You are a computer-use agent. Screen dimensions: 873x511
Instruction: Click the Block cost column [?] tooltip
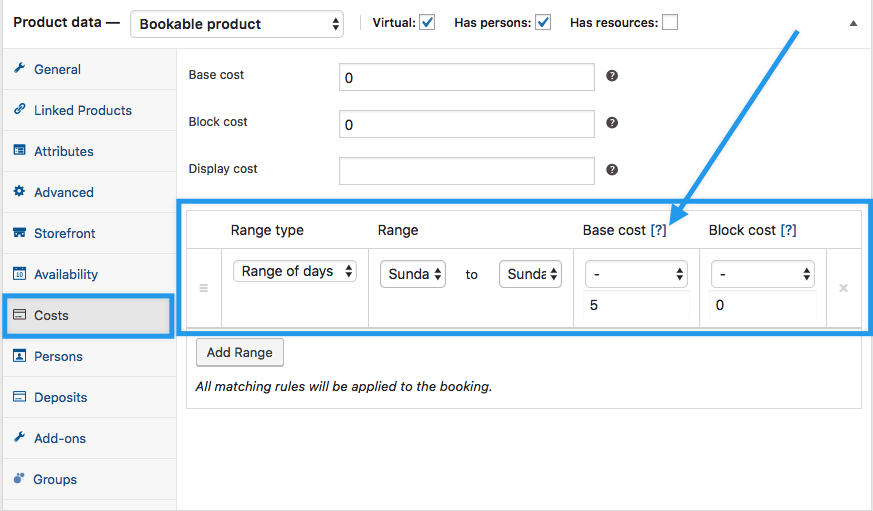click(788, 230)
